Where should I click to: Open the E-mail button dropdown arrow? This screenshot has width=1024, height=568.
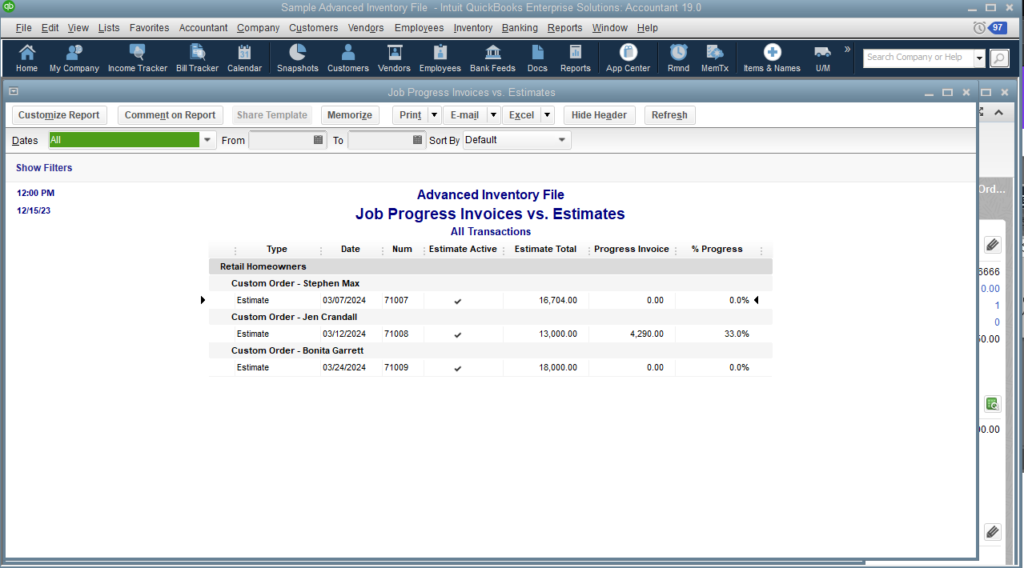(x=494, y=115)
